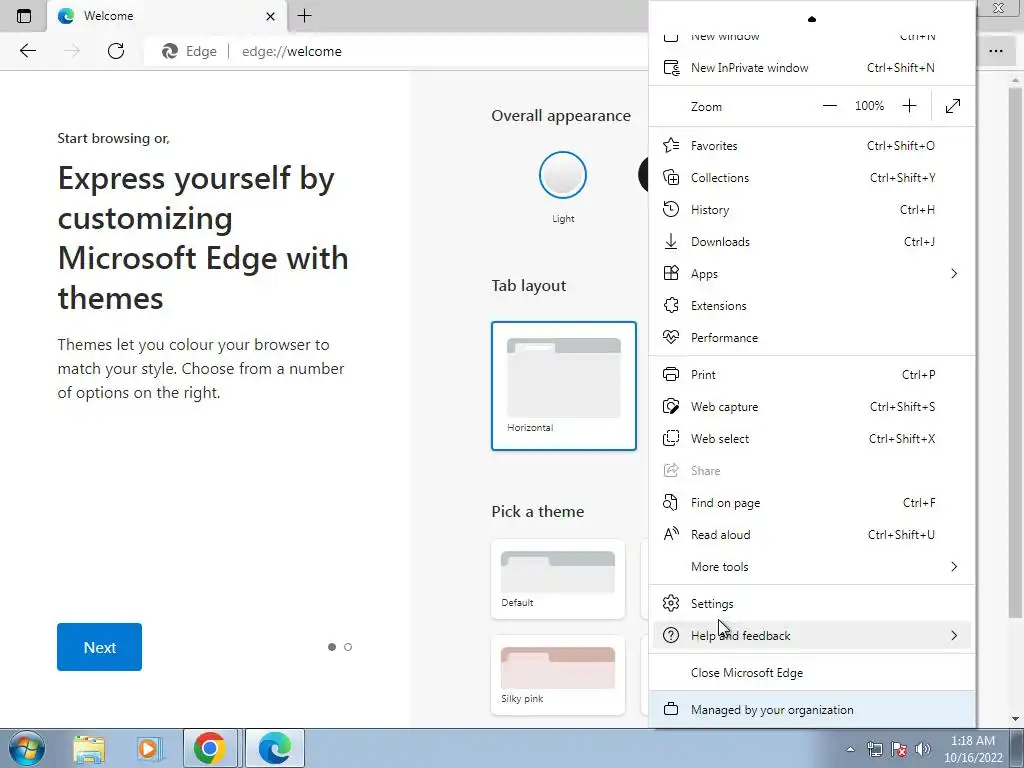
Task: Click the Print printer icon
Action: coord(671,374)
